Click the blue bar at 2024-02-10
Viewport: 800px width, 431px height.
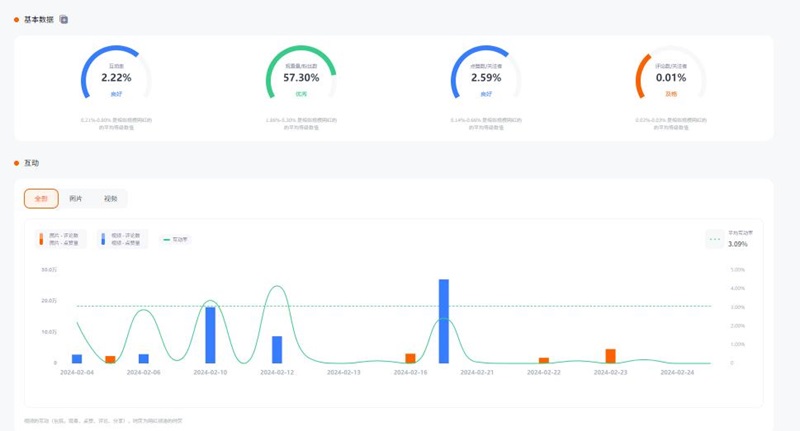tap(210, 335)
